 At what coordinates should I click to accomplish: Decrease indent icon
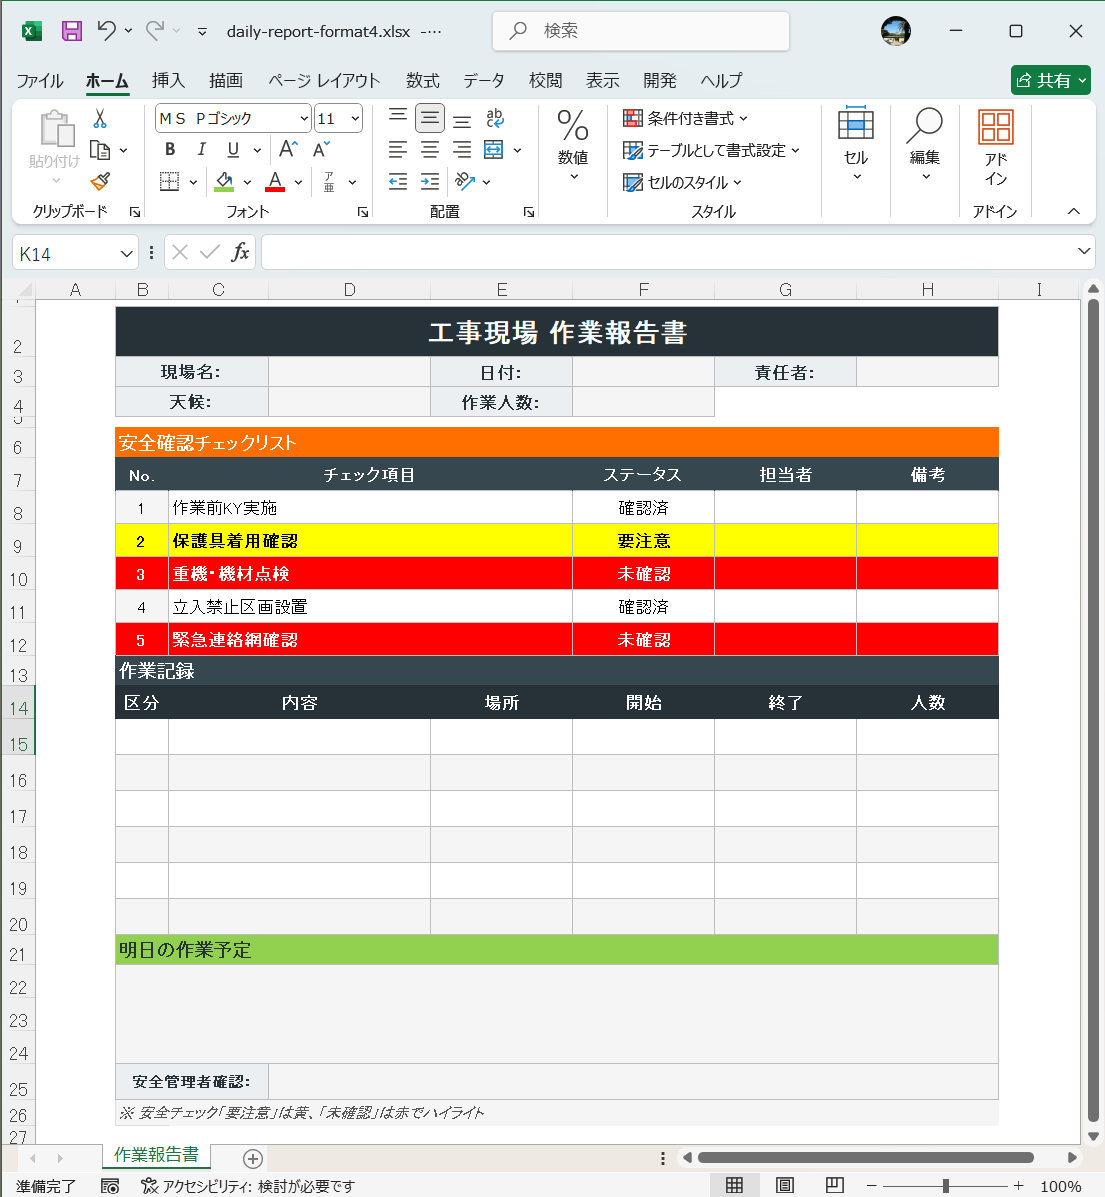click(398, 182)
